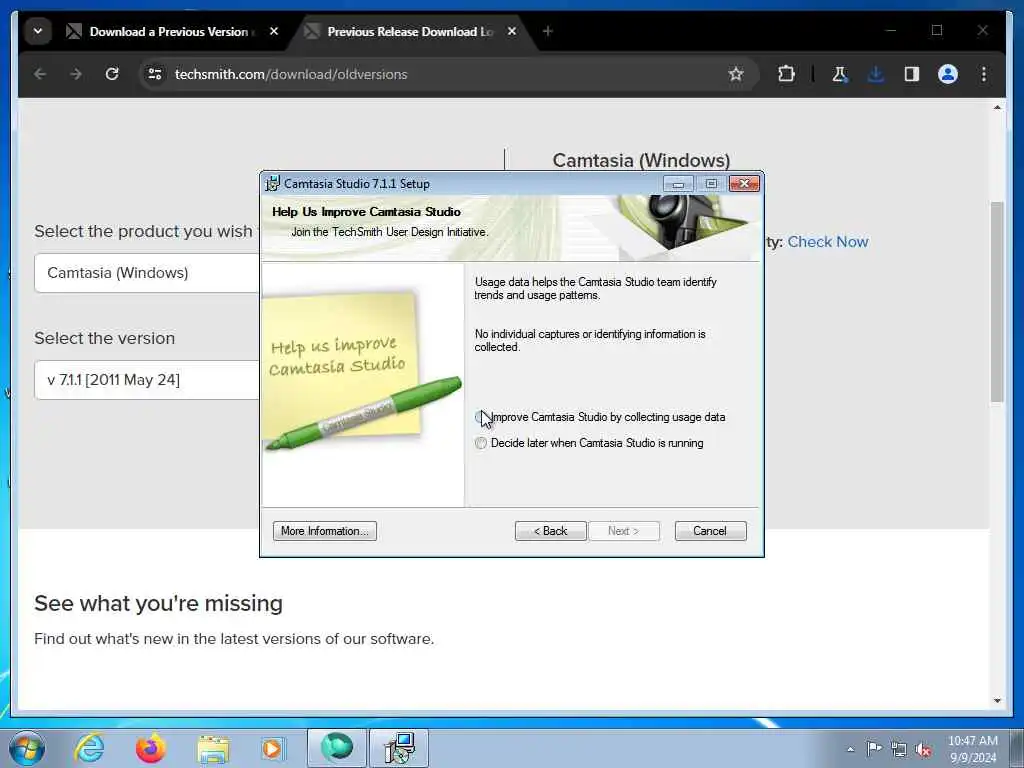
Task: Switch to the green browser taskbar app
Action: [x=337, y=748]
